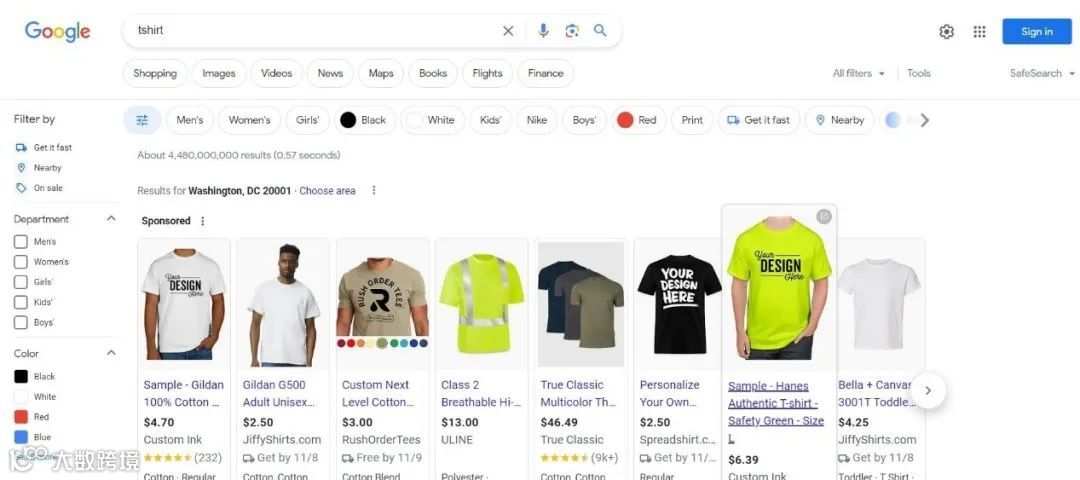
Task: Open Sample - Hanes Authentic T-shirt link
Action: [x=776, y=412]
